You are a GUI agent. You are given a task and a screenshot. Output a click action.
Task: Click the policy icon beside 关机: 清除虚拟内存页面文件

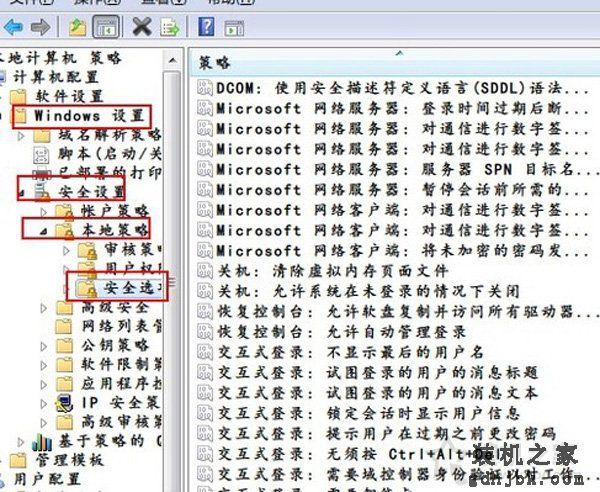[205, 271]
